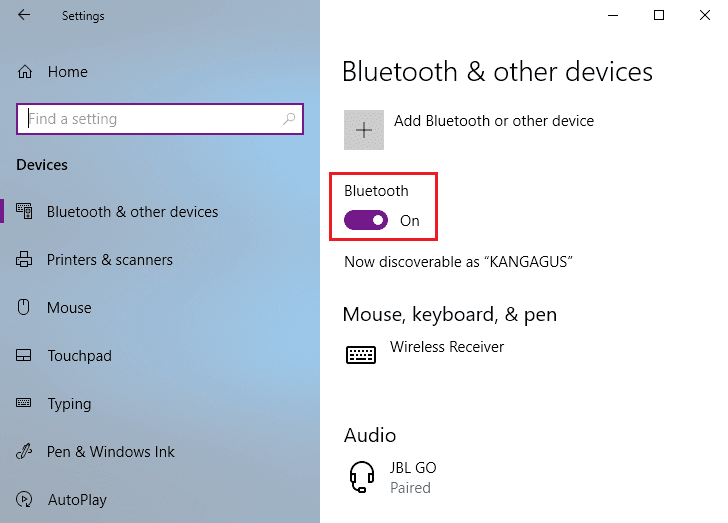The height and width of the screenshot is (523, 728).
Task: Maximize the Settings window
Action: (x=659, y=15)
